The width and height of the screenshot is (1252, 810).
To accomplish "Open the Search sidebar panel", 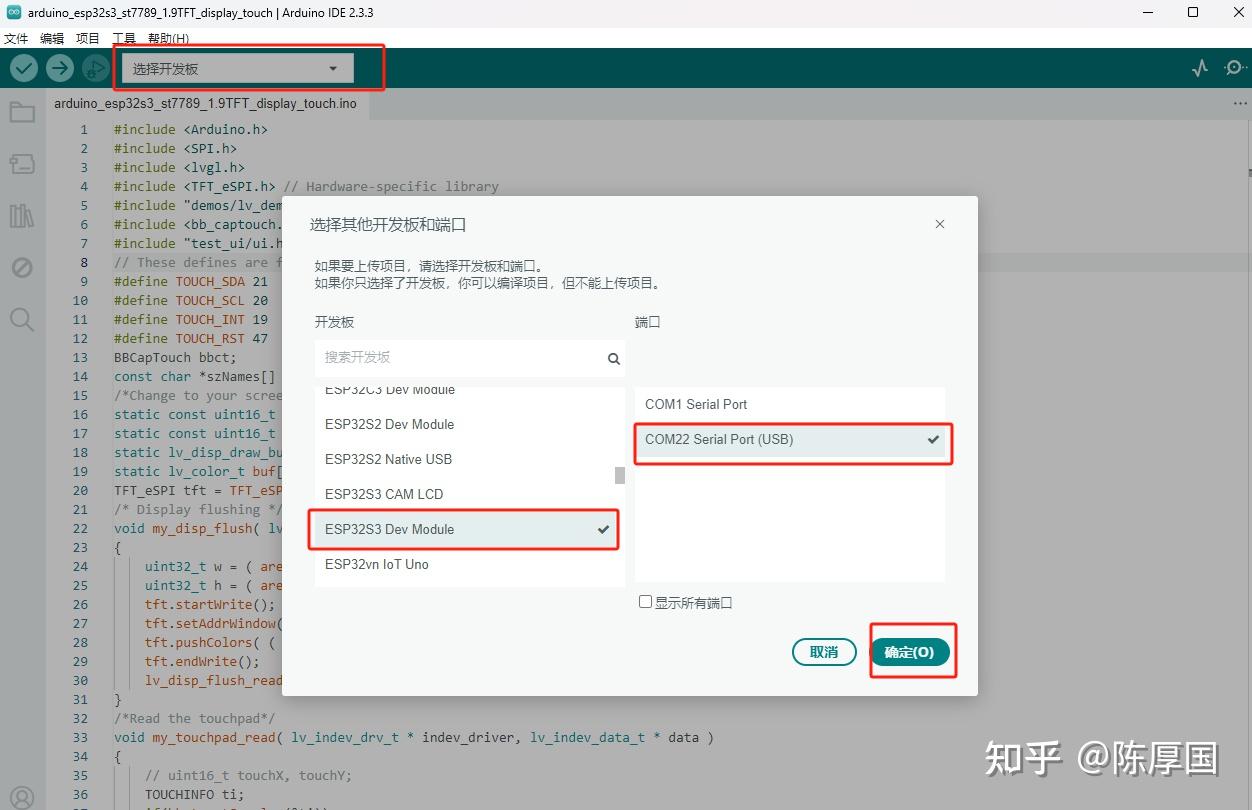I will (x=22, y=319).
